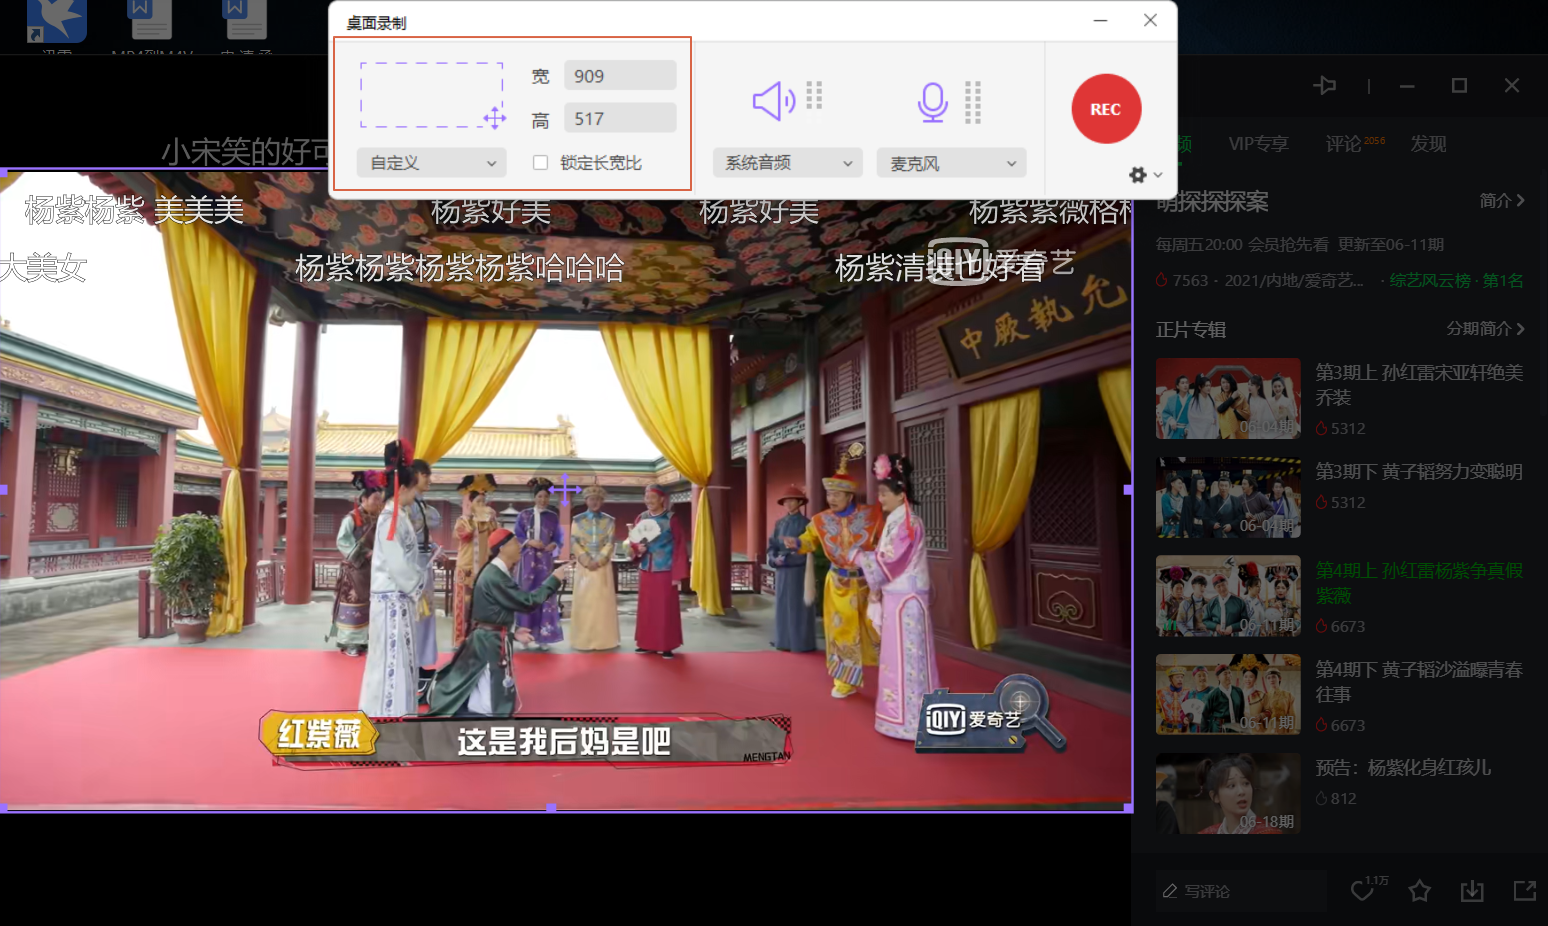The width and height of the screenshot is (1548, 926).
Task: Click the dashed region selection icon
Action: (x=432, y=96)
